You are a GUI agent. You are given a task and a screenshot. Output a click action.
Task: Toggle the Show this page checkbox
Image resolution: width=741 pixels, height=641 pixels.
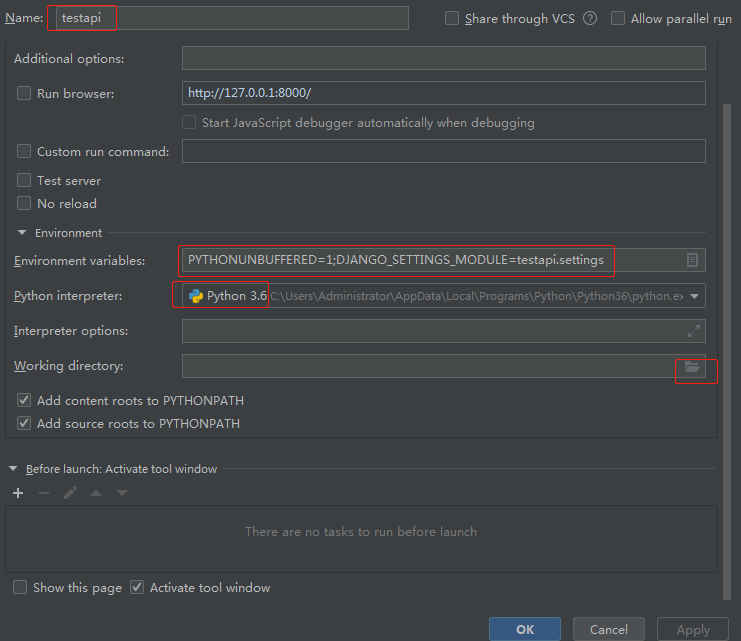click(x=20, y=587)
